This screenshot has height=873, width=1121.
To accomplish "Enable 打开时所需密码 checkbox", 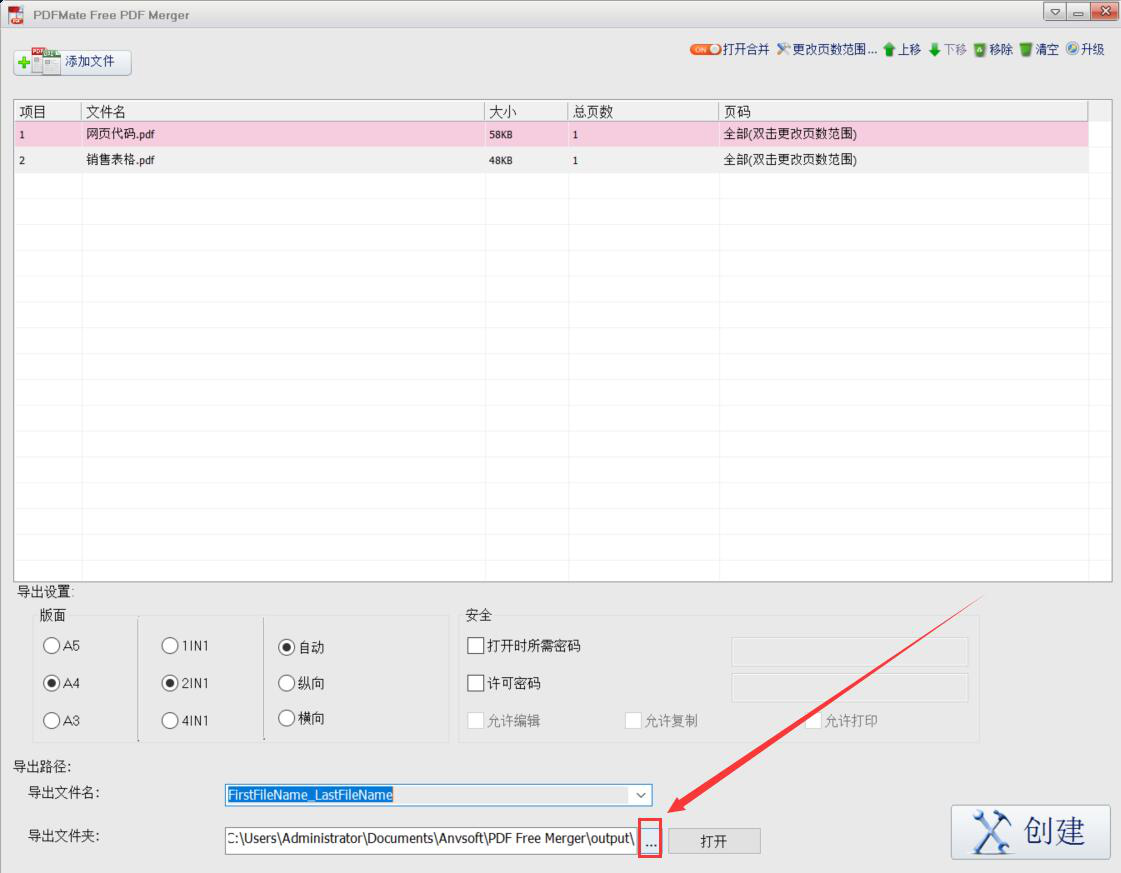I will 475,646.
